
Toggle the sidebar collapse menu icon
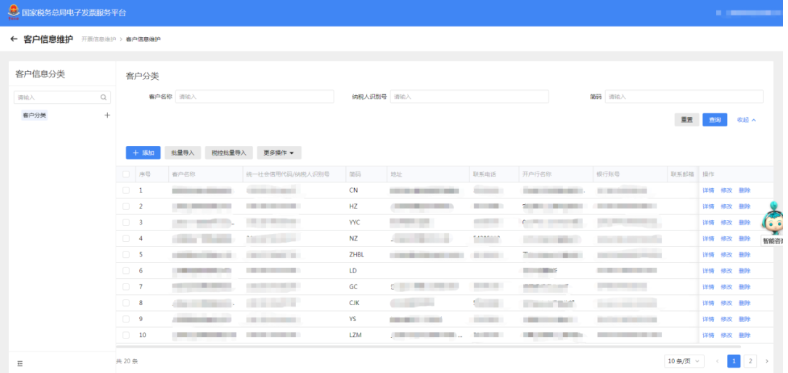pyautogui.click(x=20, y=363)
